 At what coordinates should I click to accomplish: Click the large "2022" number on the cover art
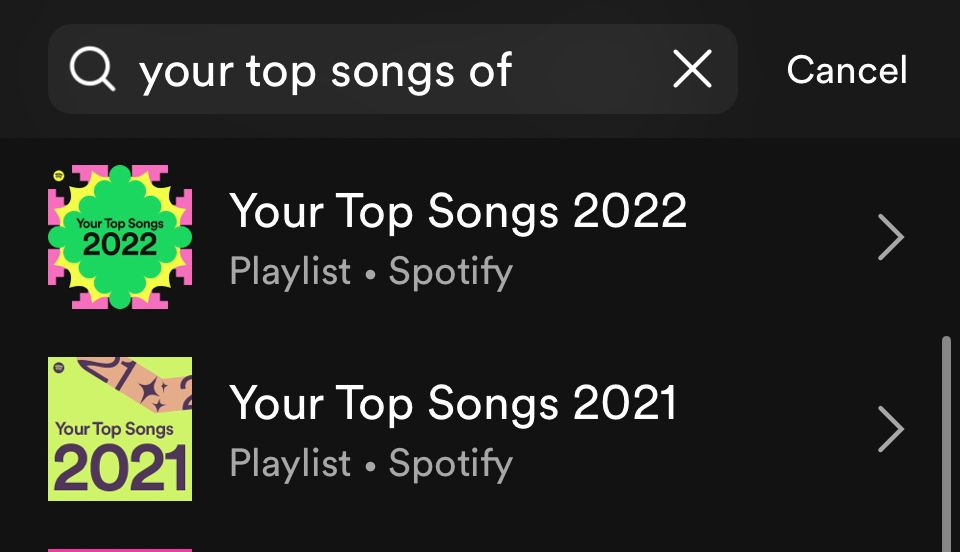pos(119,244)
